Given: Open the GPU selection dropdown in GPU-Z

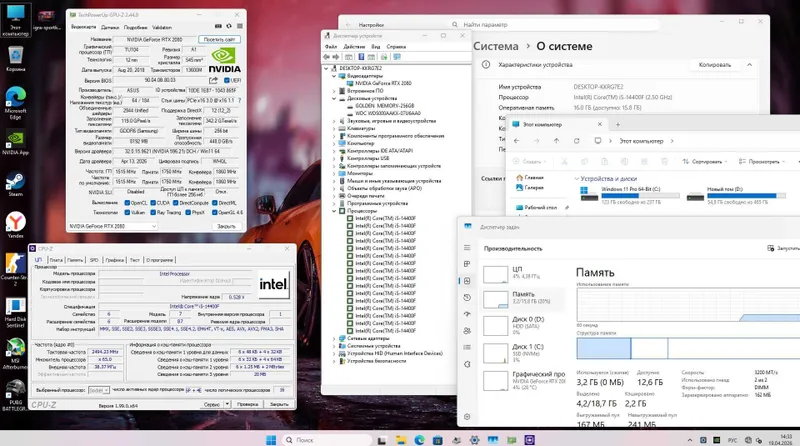Looking at the screenshot, I should 113,226.
